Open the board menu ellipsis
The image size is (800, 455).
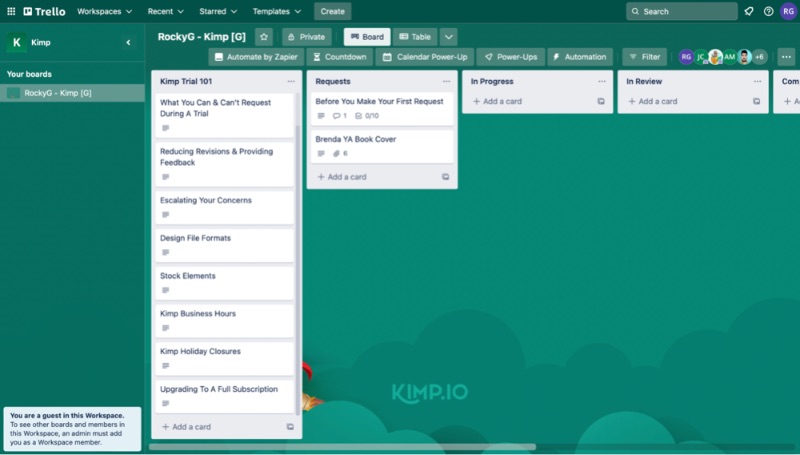click(786, 57)
